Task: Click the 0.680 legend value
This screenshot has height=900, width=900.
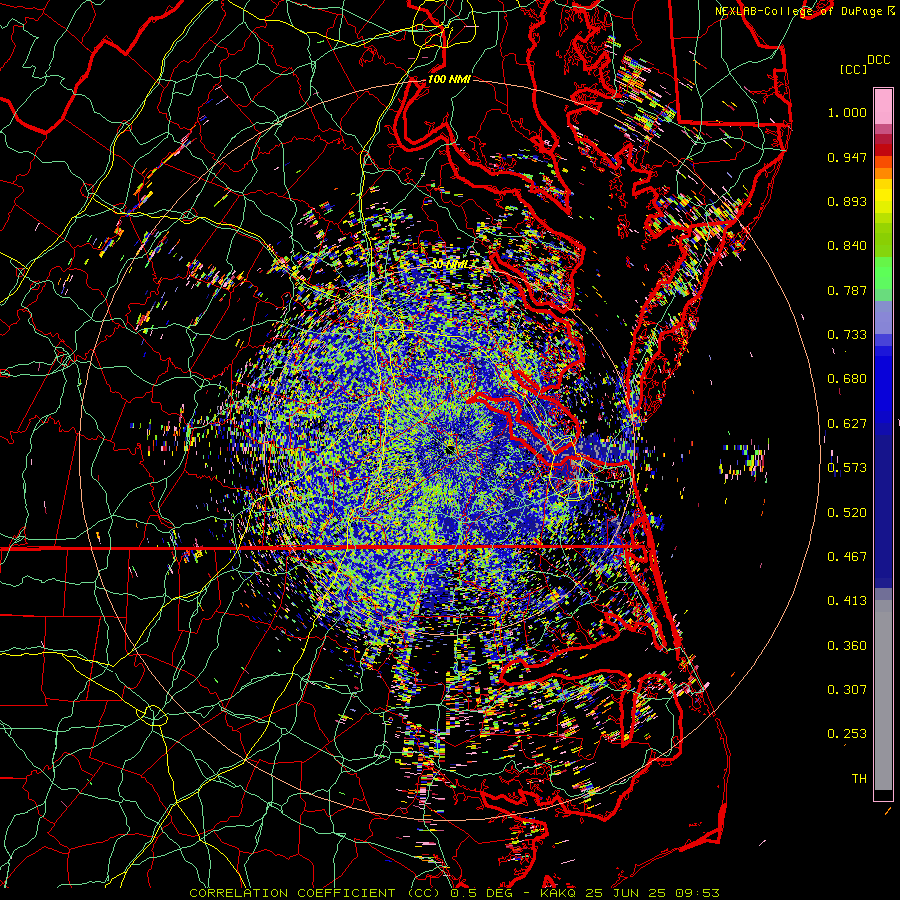Action: pyautogui.click(x=847, y=379)
